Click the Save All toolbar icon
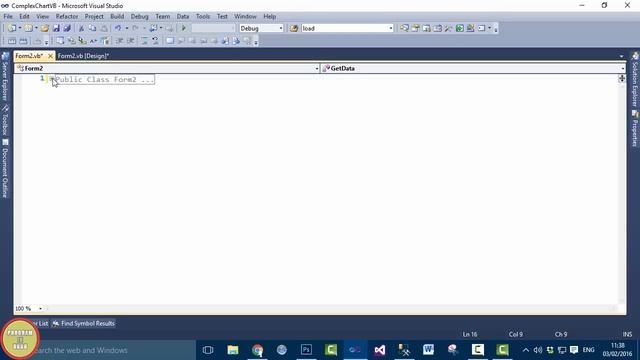The height and width of the screenshot is (360, 640). (67, 28)
